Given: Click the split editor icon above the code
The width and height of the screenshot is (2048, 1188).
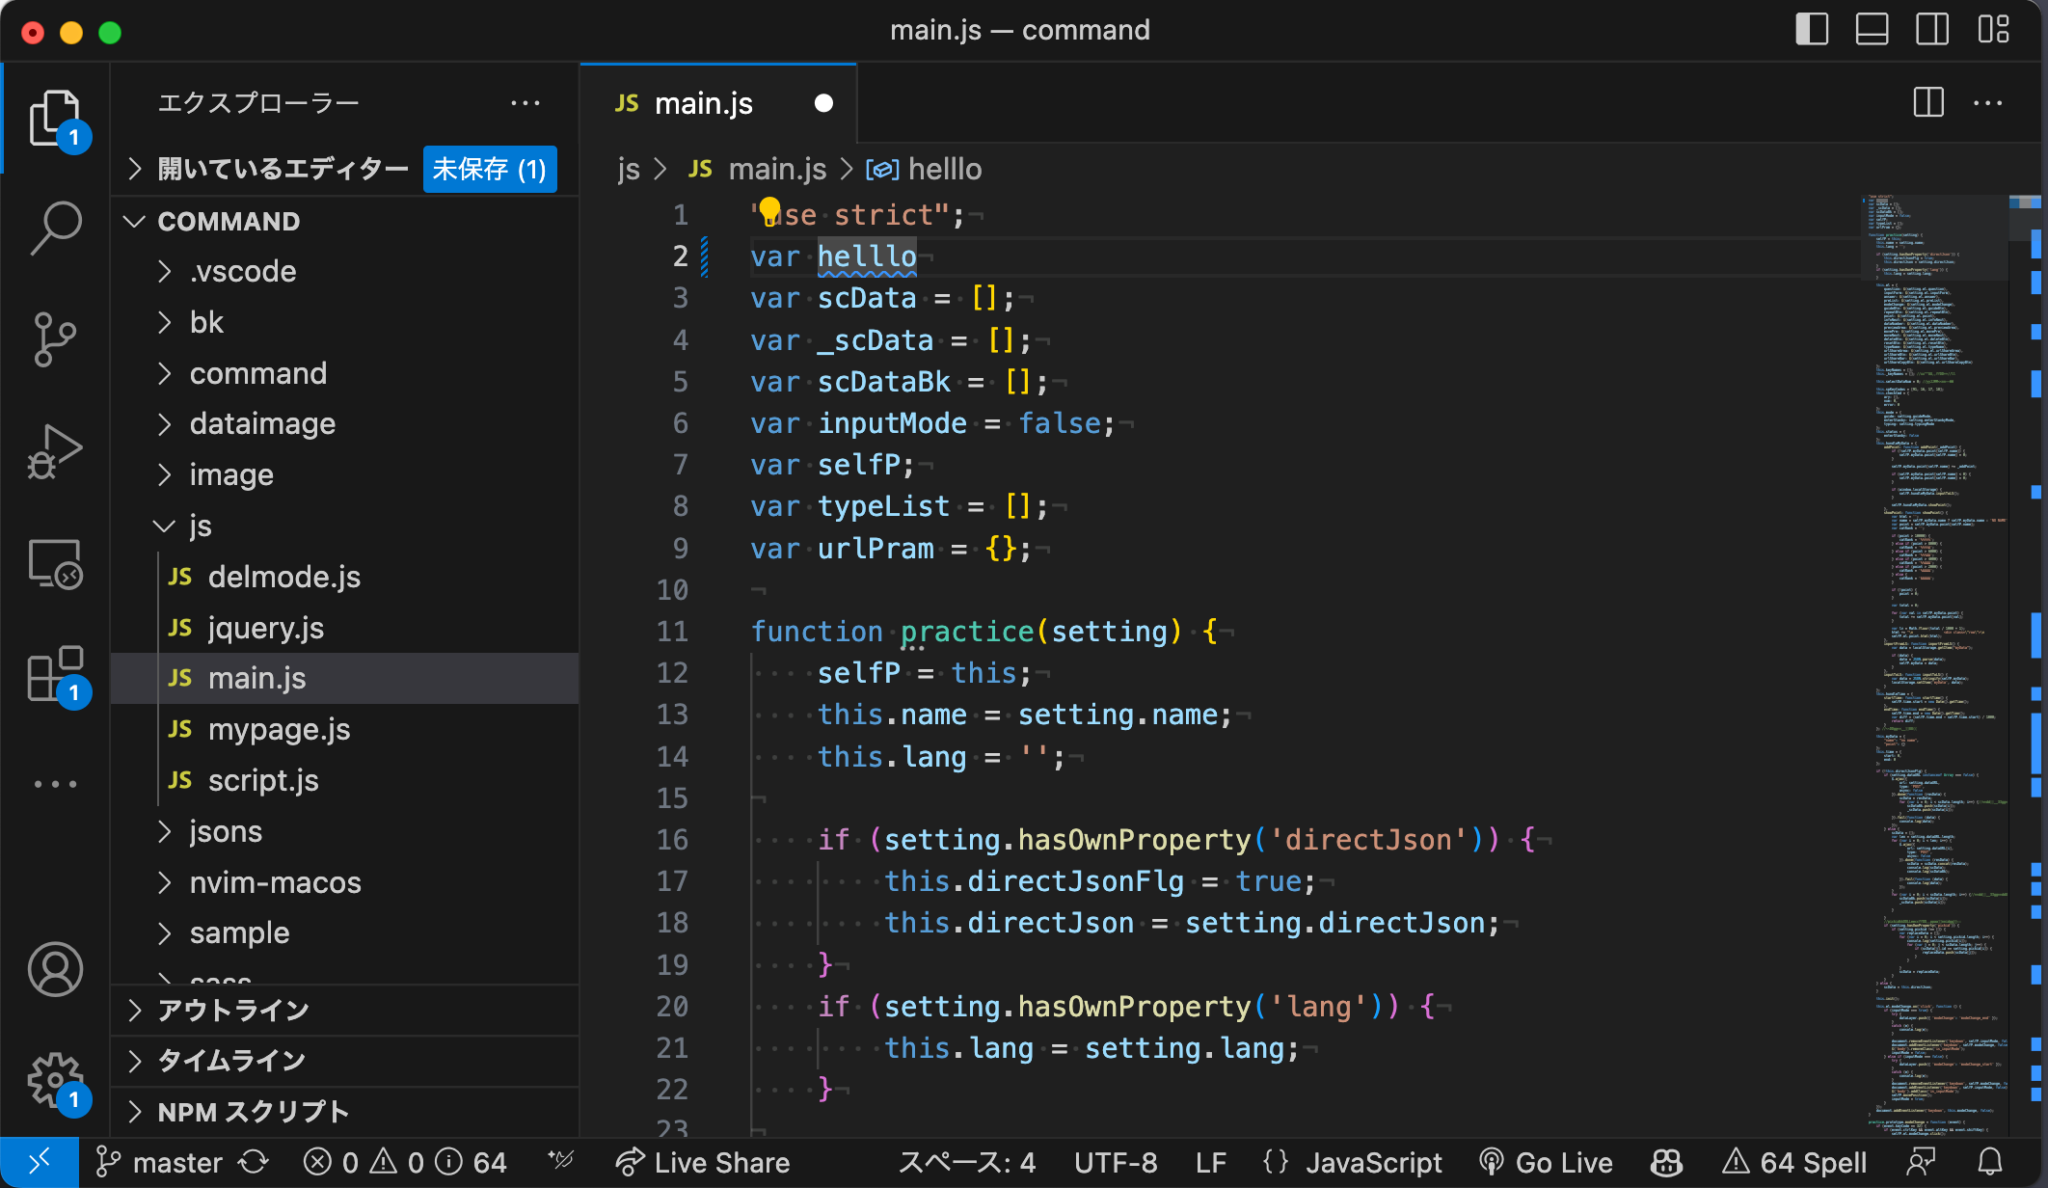Looking at the screenshot, I should pos(1928,102).
